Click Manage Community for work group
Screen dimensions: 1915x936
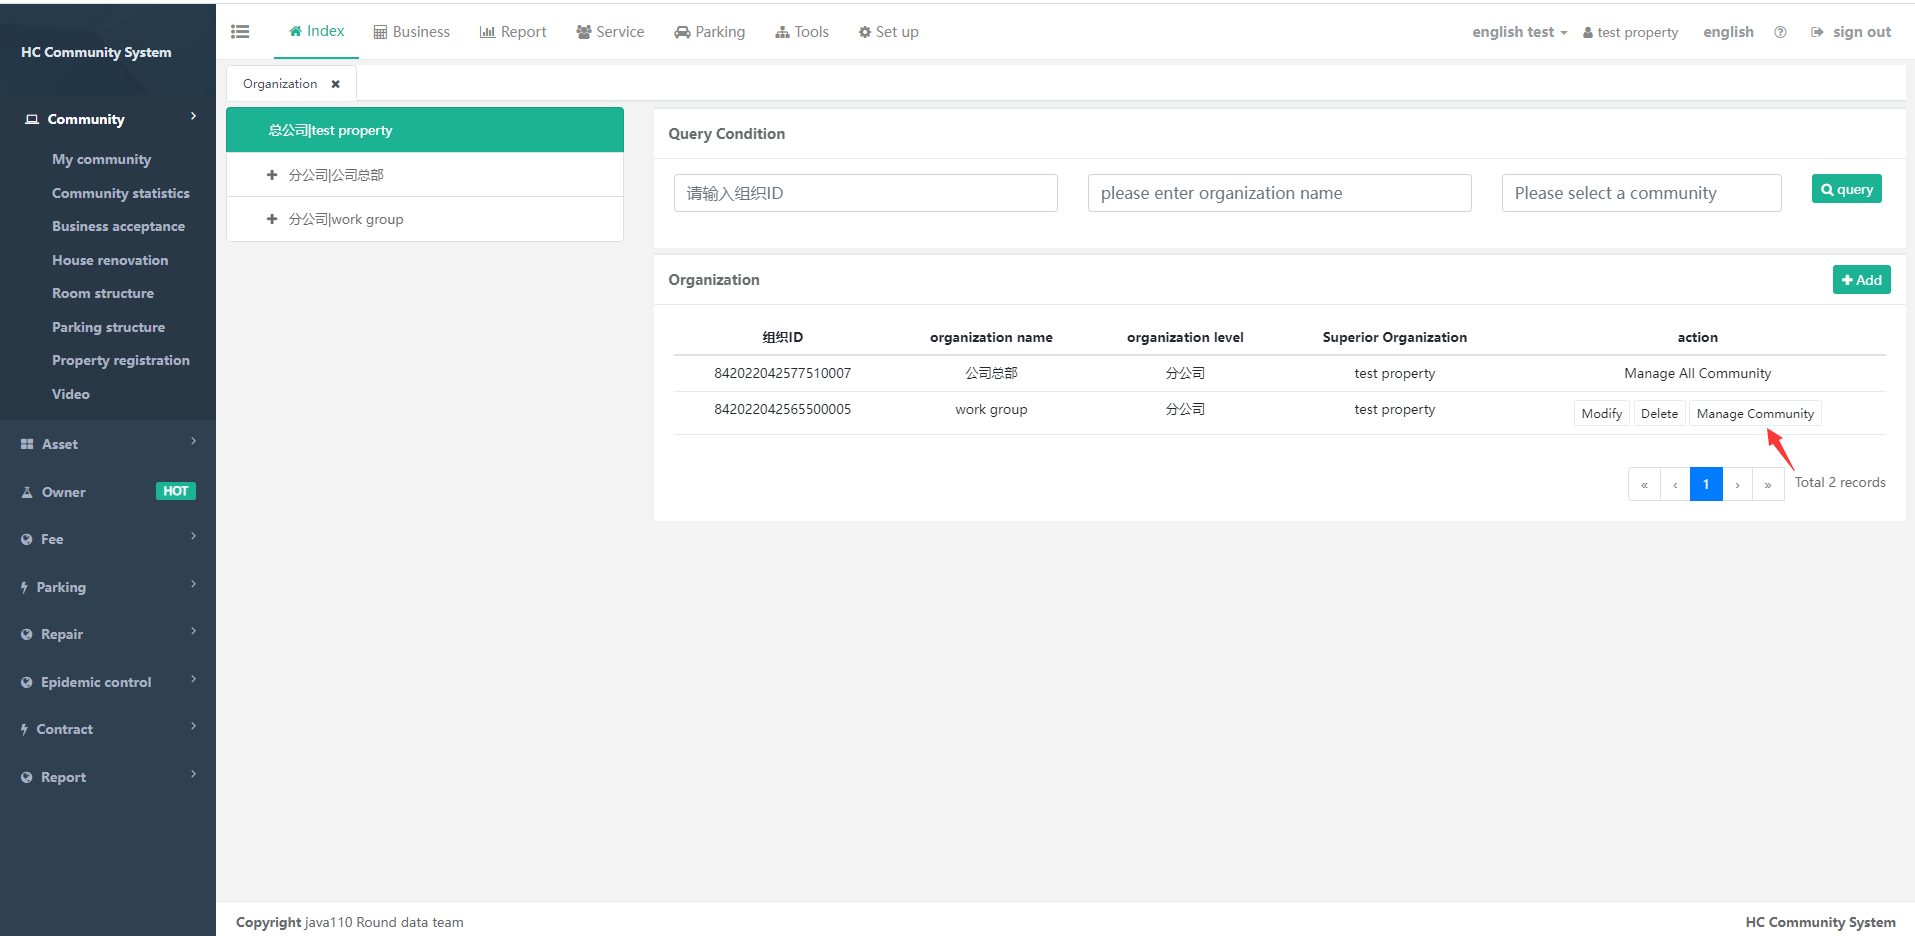point(1754,414)
